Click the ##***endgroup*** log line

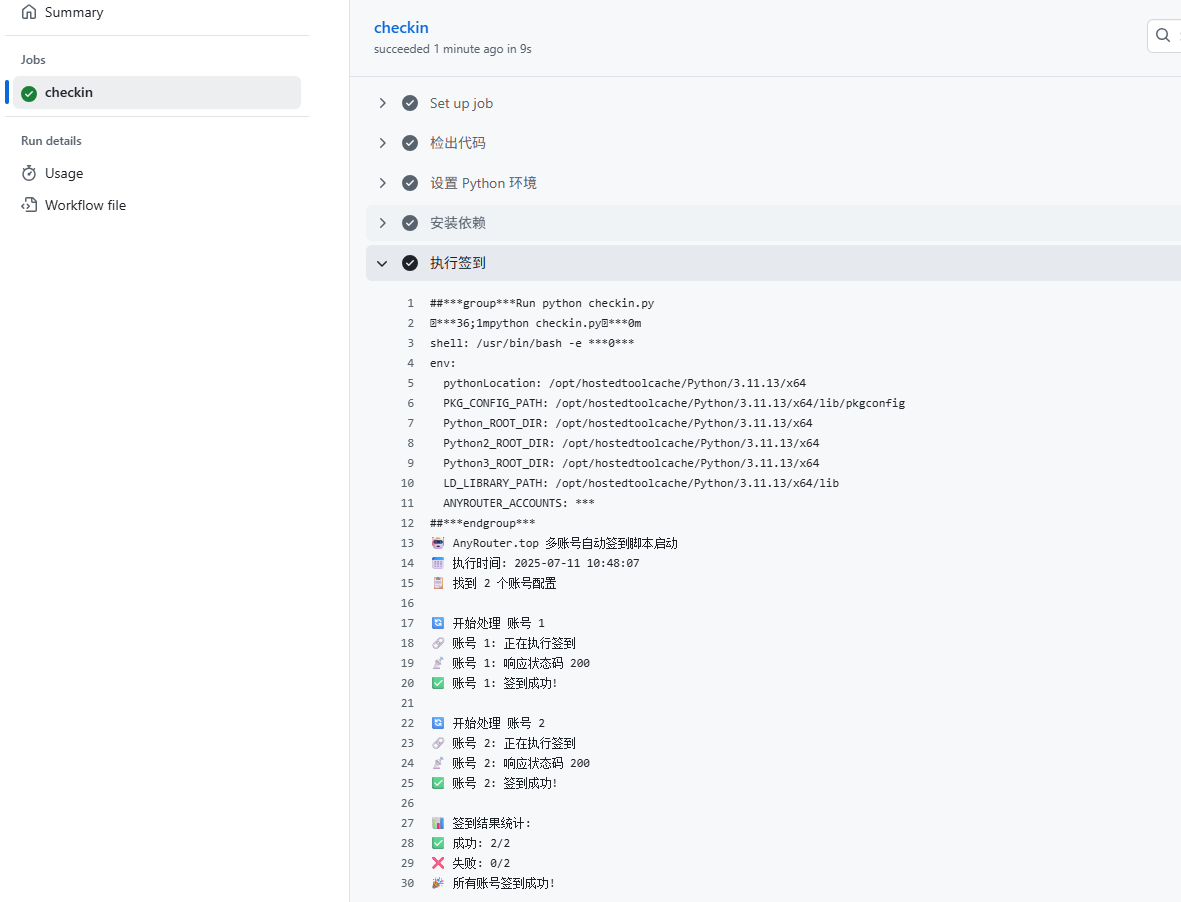coord(482,523)
